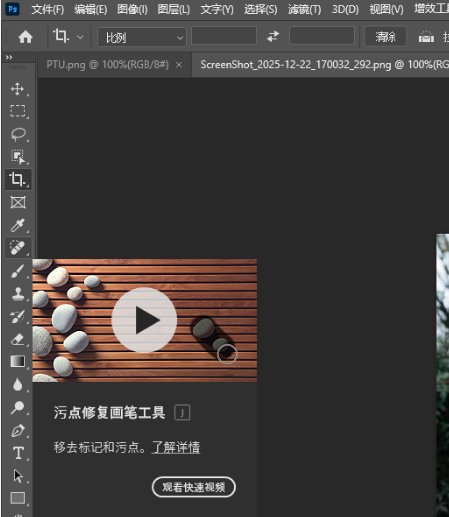
Task: Open the 选择(S) menu
Action: pyautogui.click(x=261, y=9)
